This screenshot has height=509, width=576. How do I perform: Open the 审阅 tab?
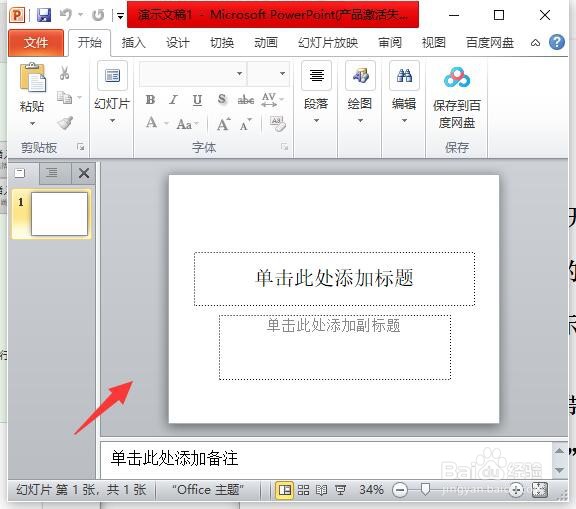390,43
